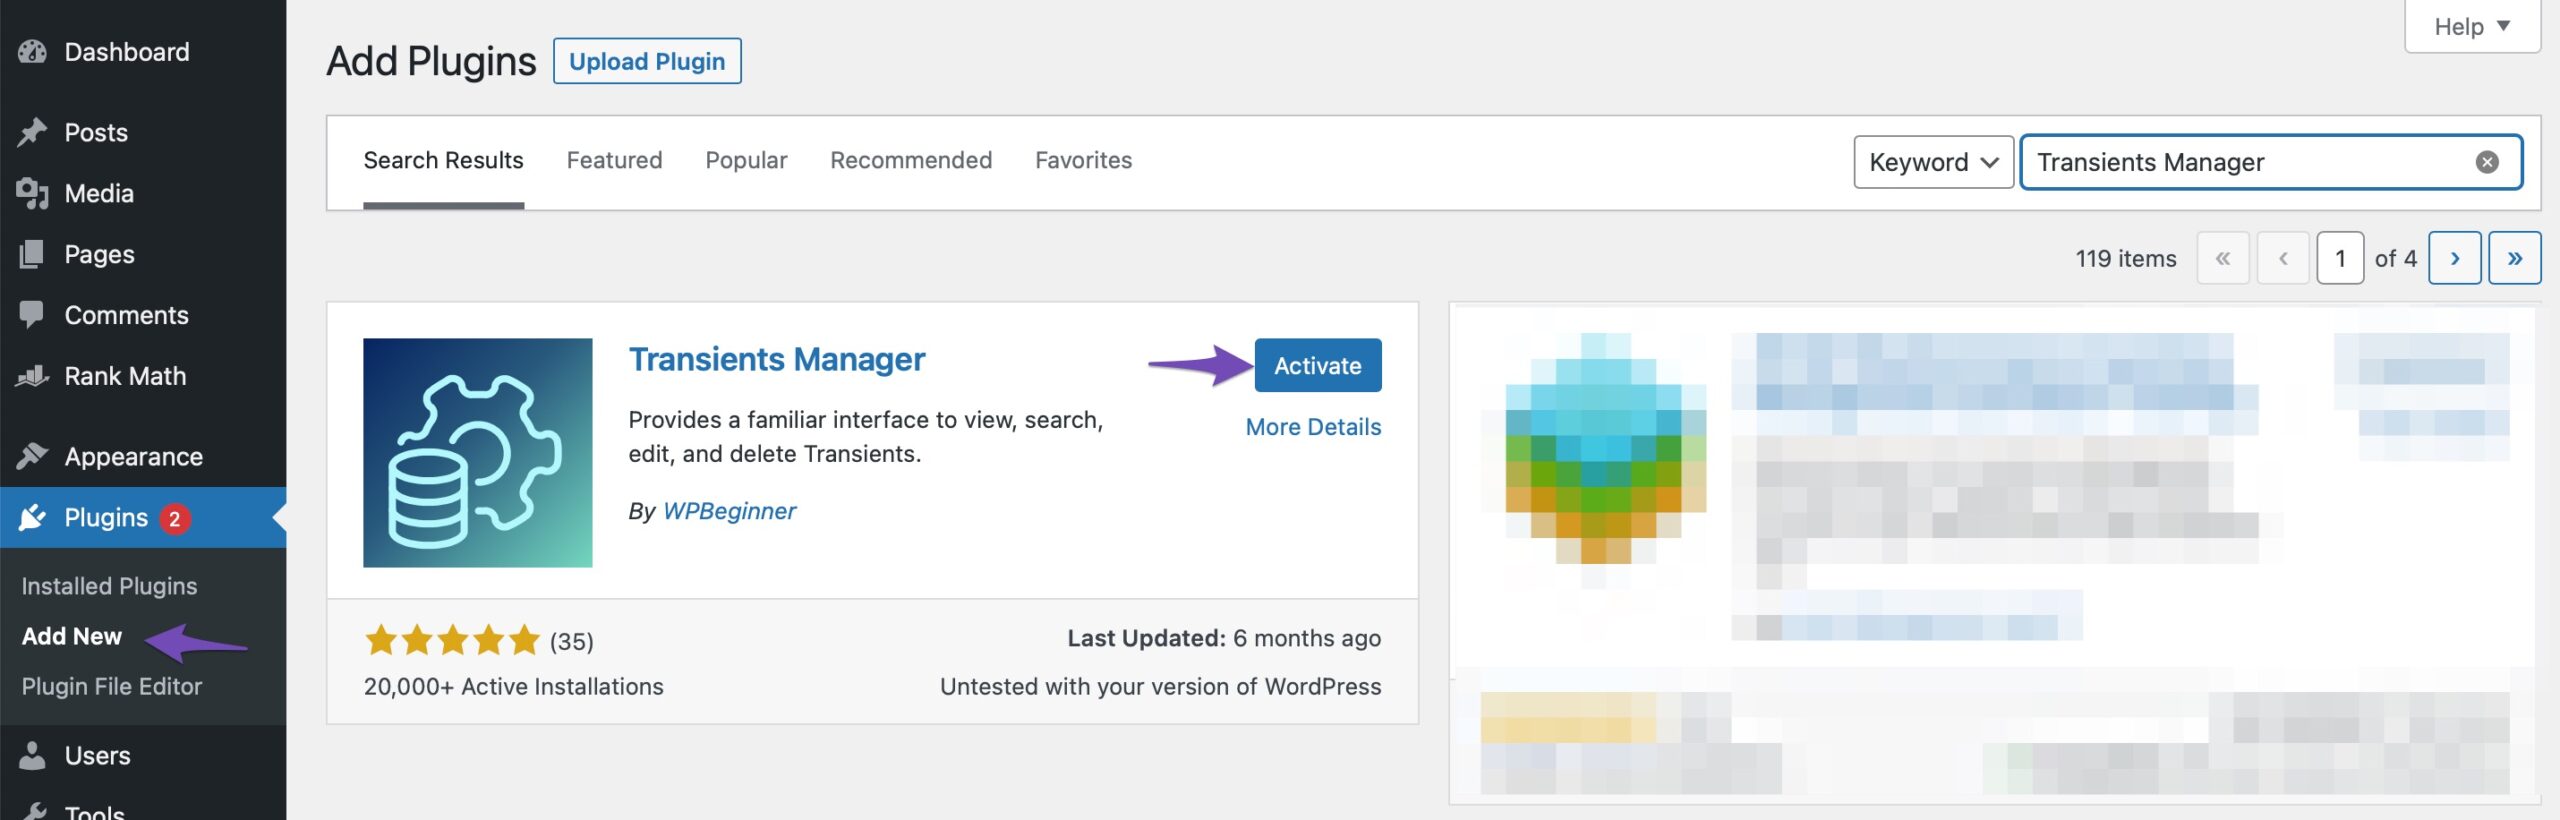Click 'Untested with your version of WordPress' text
The height and width of the screenshot is (820, 2560).
coord(1161,686)
